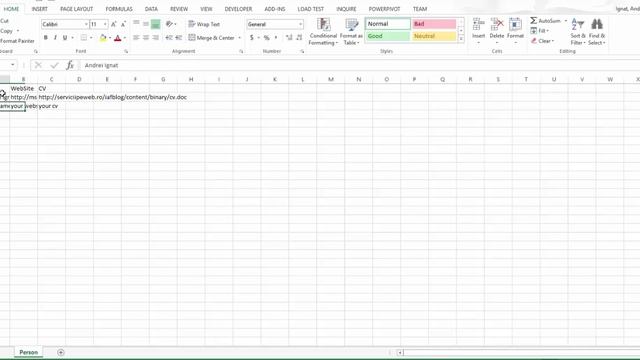The image size is (640, 360).
Task: Click AutoSum
Action: pyautogui.click(x=545, y=21)
